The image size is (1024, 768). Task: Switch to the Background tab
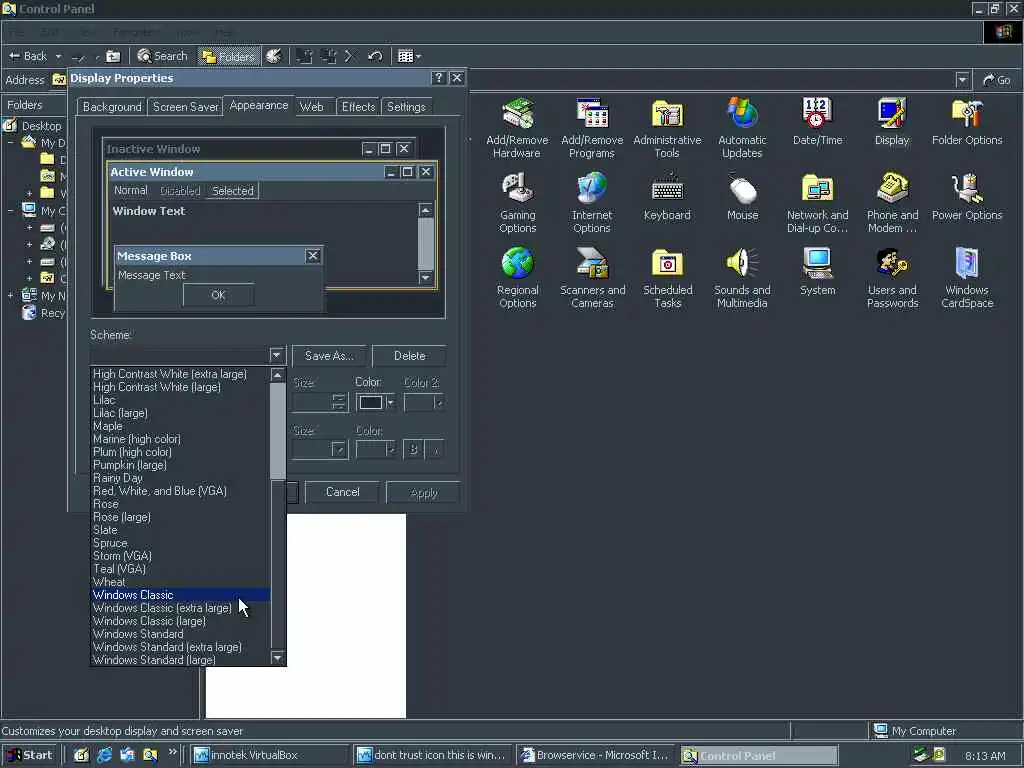(112, 106)
